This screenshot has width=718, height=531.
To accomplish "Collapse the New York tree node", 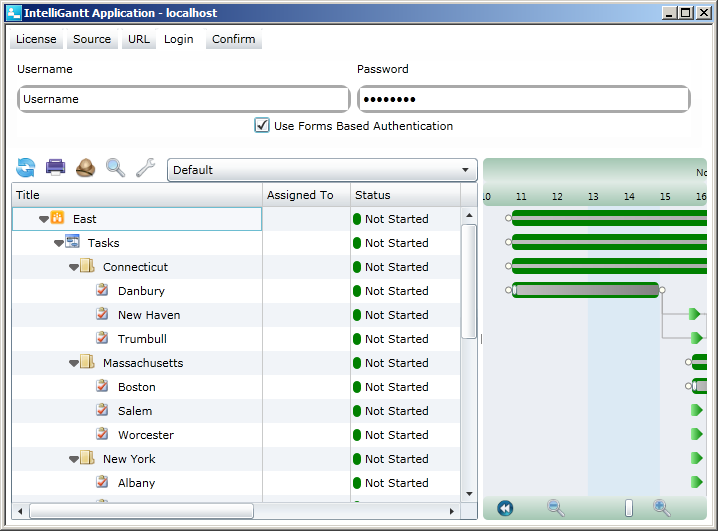I will click(x=74, y=459).
